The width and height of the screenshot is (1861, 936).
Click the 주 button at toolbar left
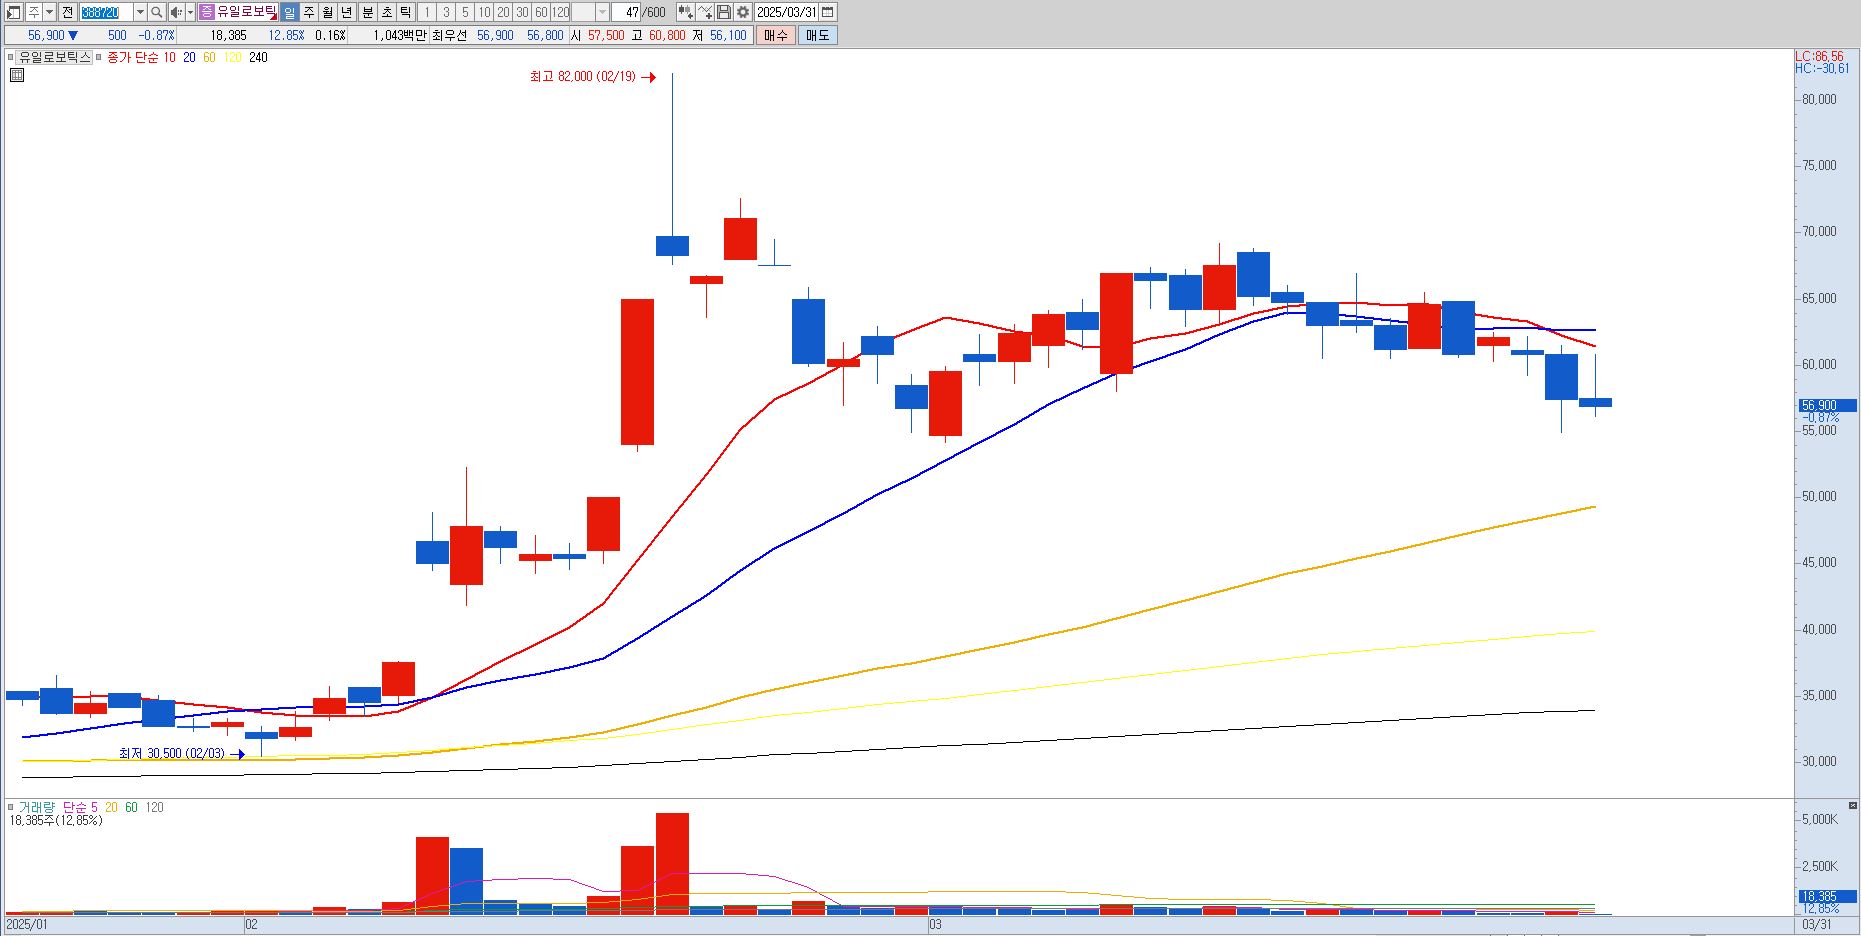34,12
